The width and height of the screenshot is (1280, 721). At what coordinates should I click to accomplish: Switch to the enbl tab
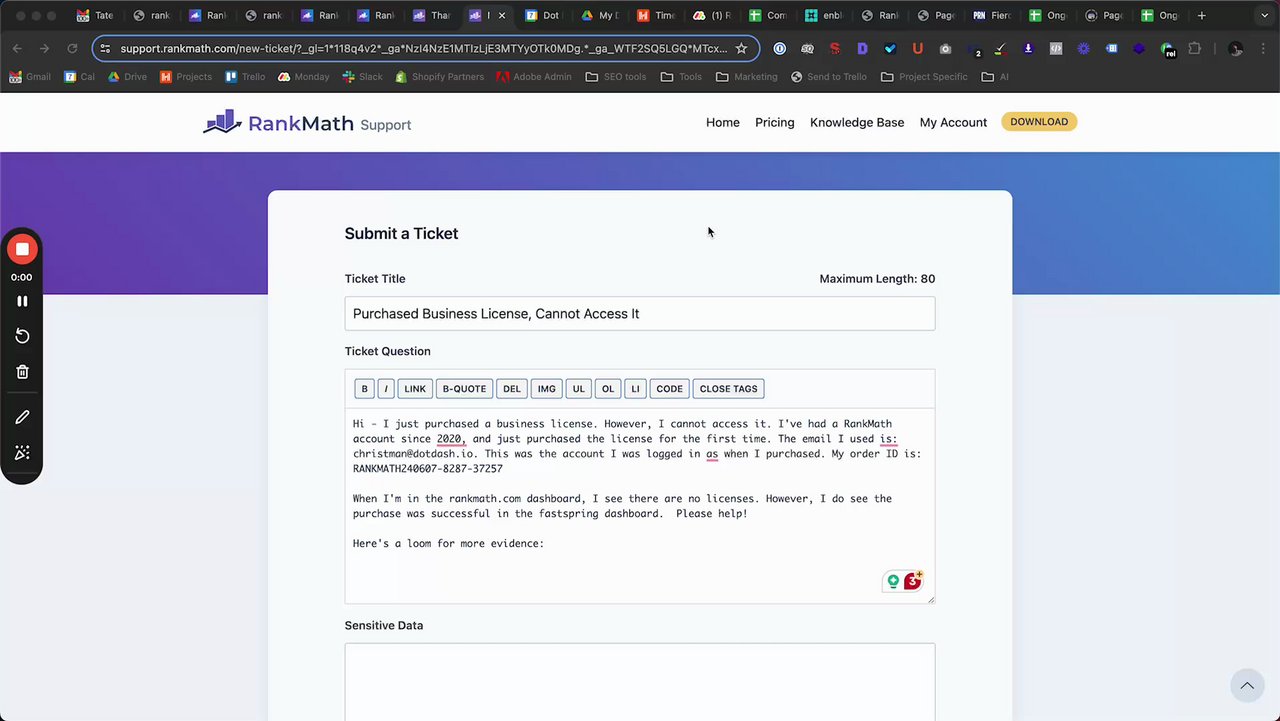823,15
